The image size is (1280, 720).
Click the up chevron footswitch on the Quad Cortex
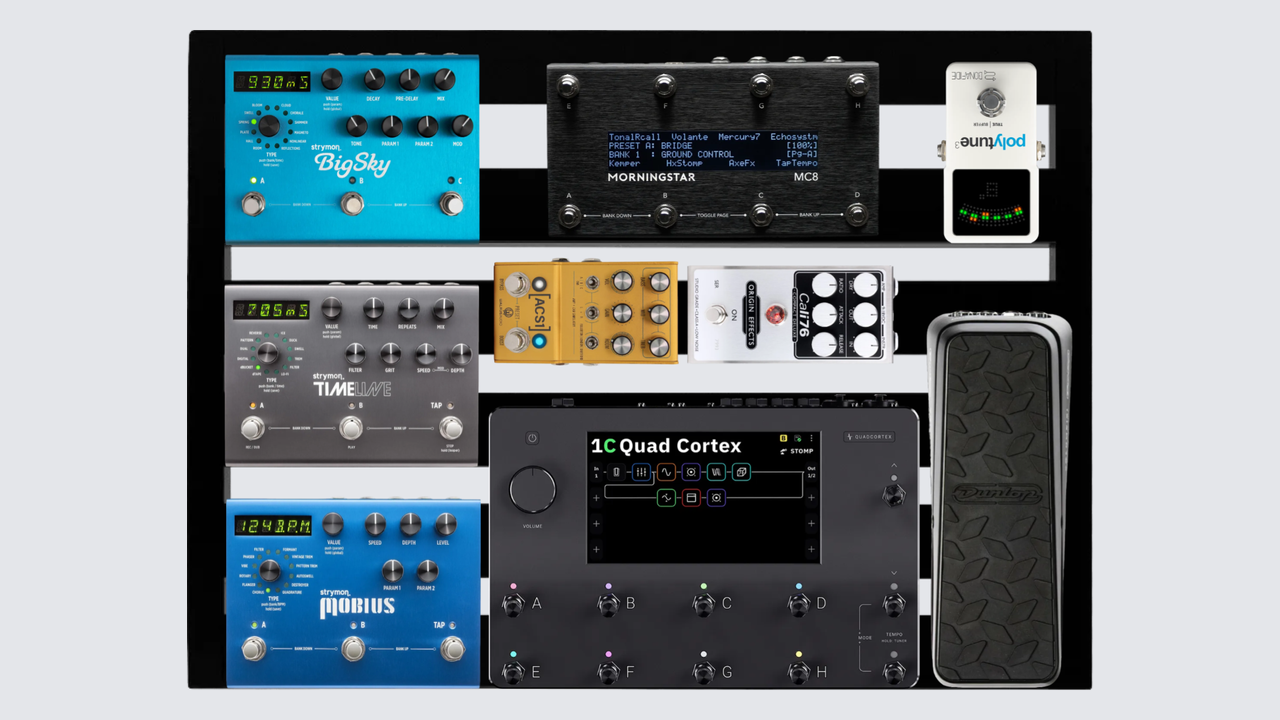click(894, 493)
